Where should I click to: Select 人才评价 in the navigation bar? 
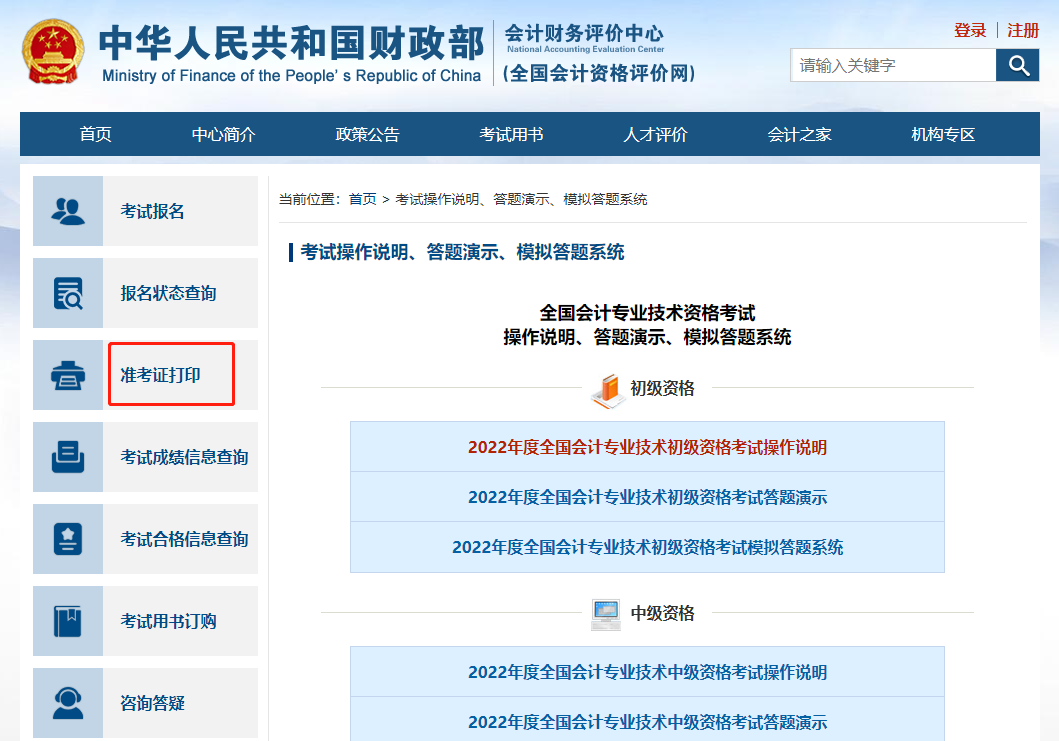[x=655, y=135]
